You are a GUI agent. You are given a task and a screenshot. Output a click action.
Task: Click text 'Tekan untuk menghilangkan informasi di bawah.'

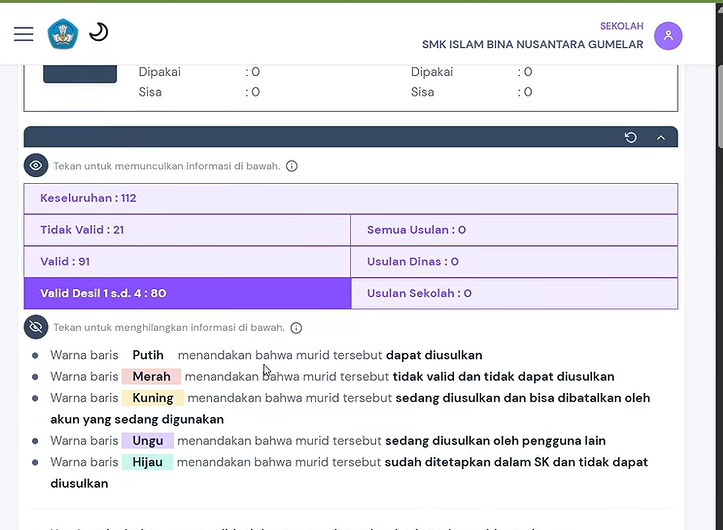169,328
